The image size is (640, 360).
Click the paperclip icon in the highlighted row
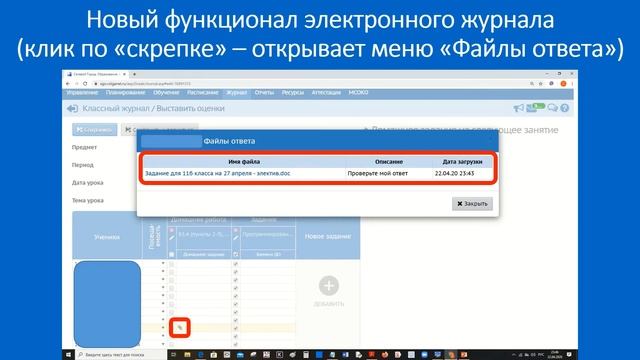[180, 328]
